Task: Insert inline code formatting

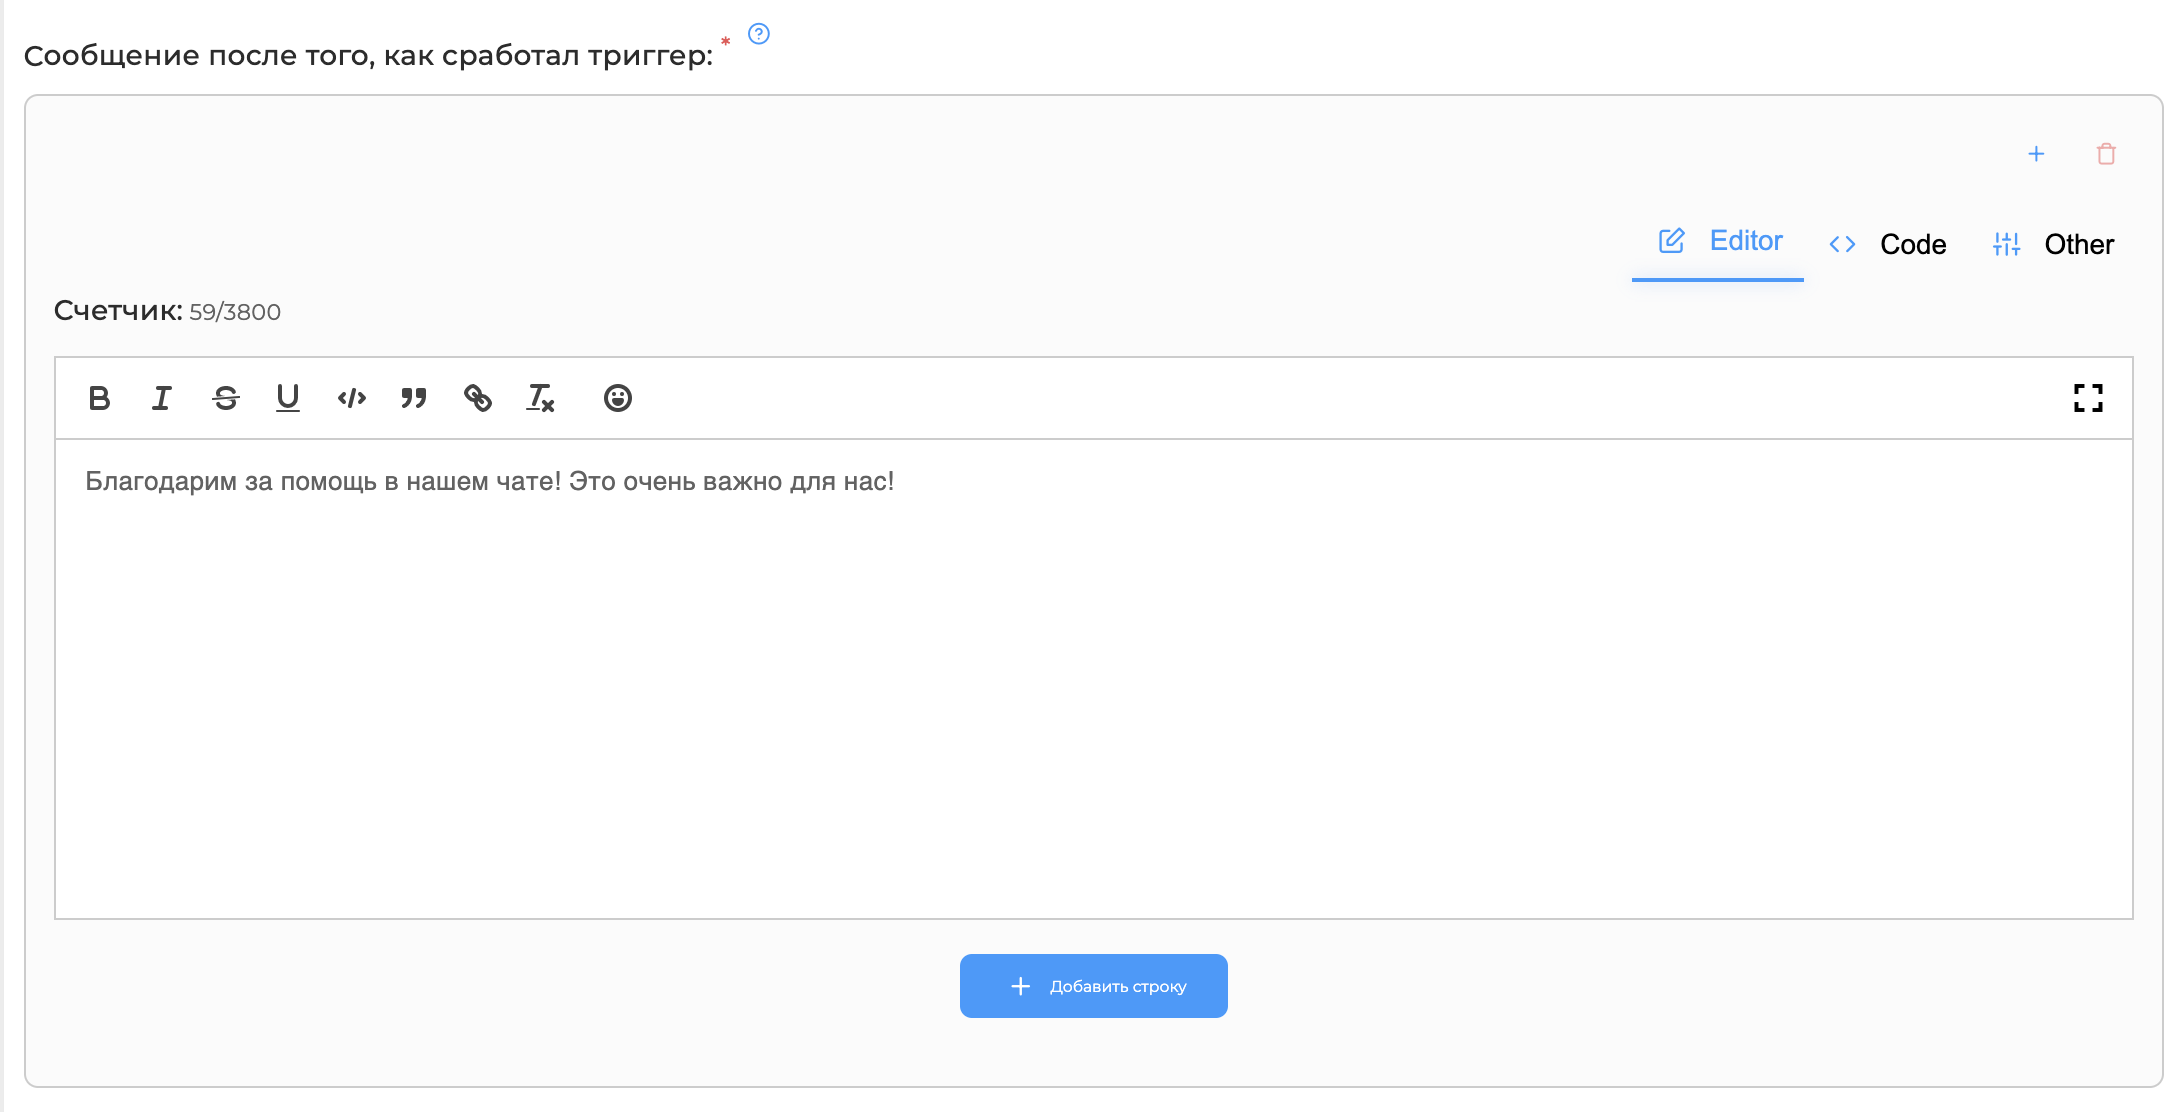Action: pyautogui.click(x=351, y=398)
